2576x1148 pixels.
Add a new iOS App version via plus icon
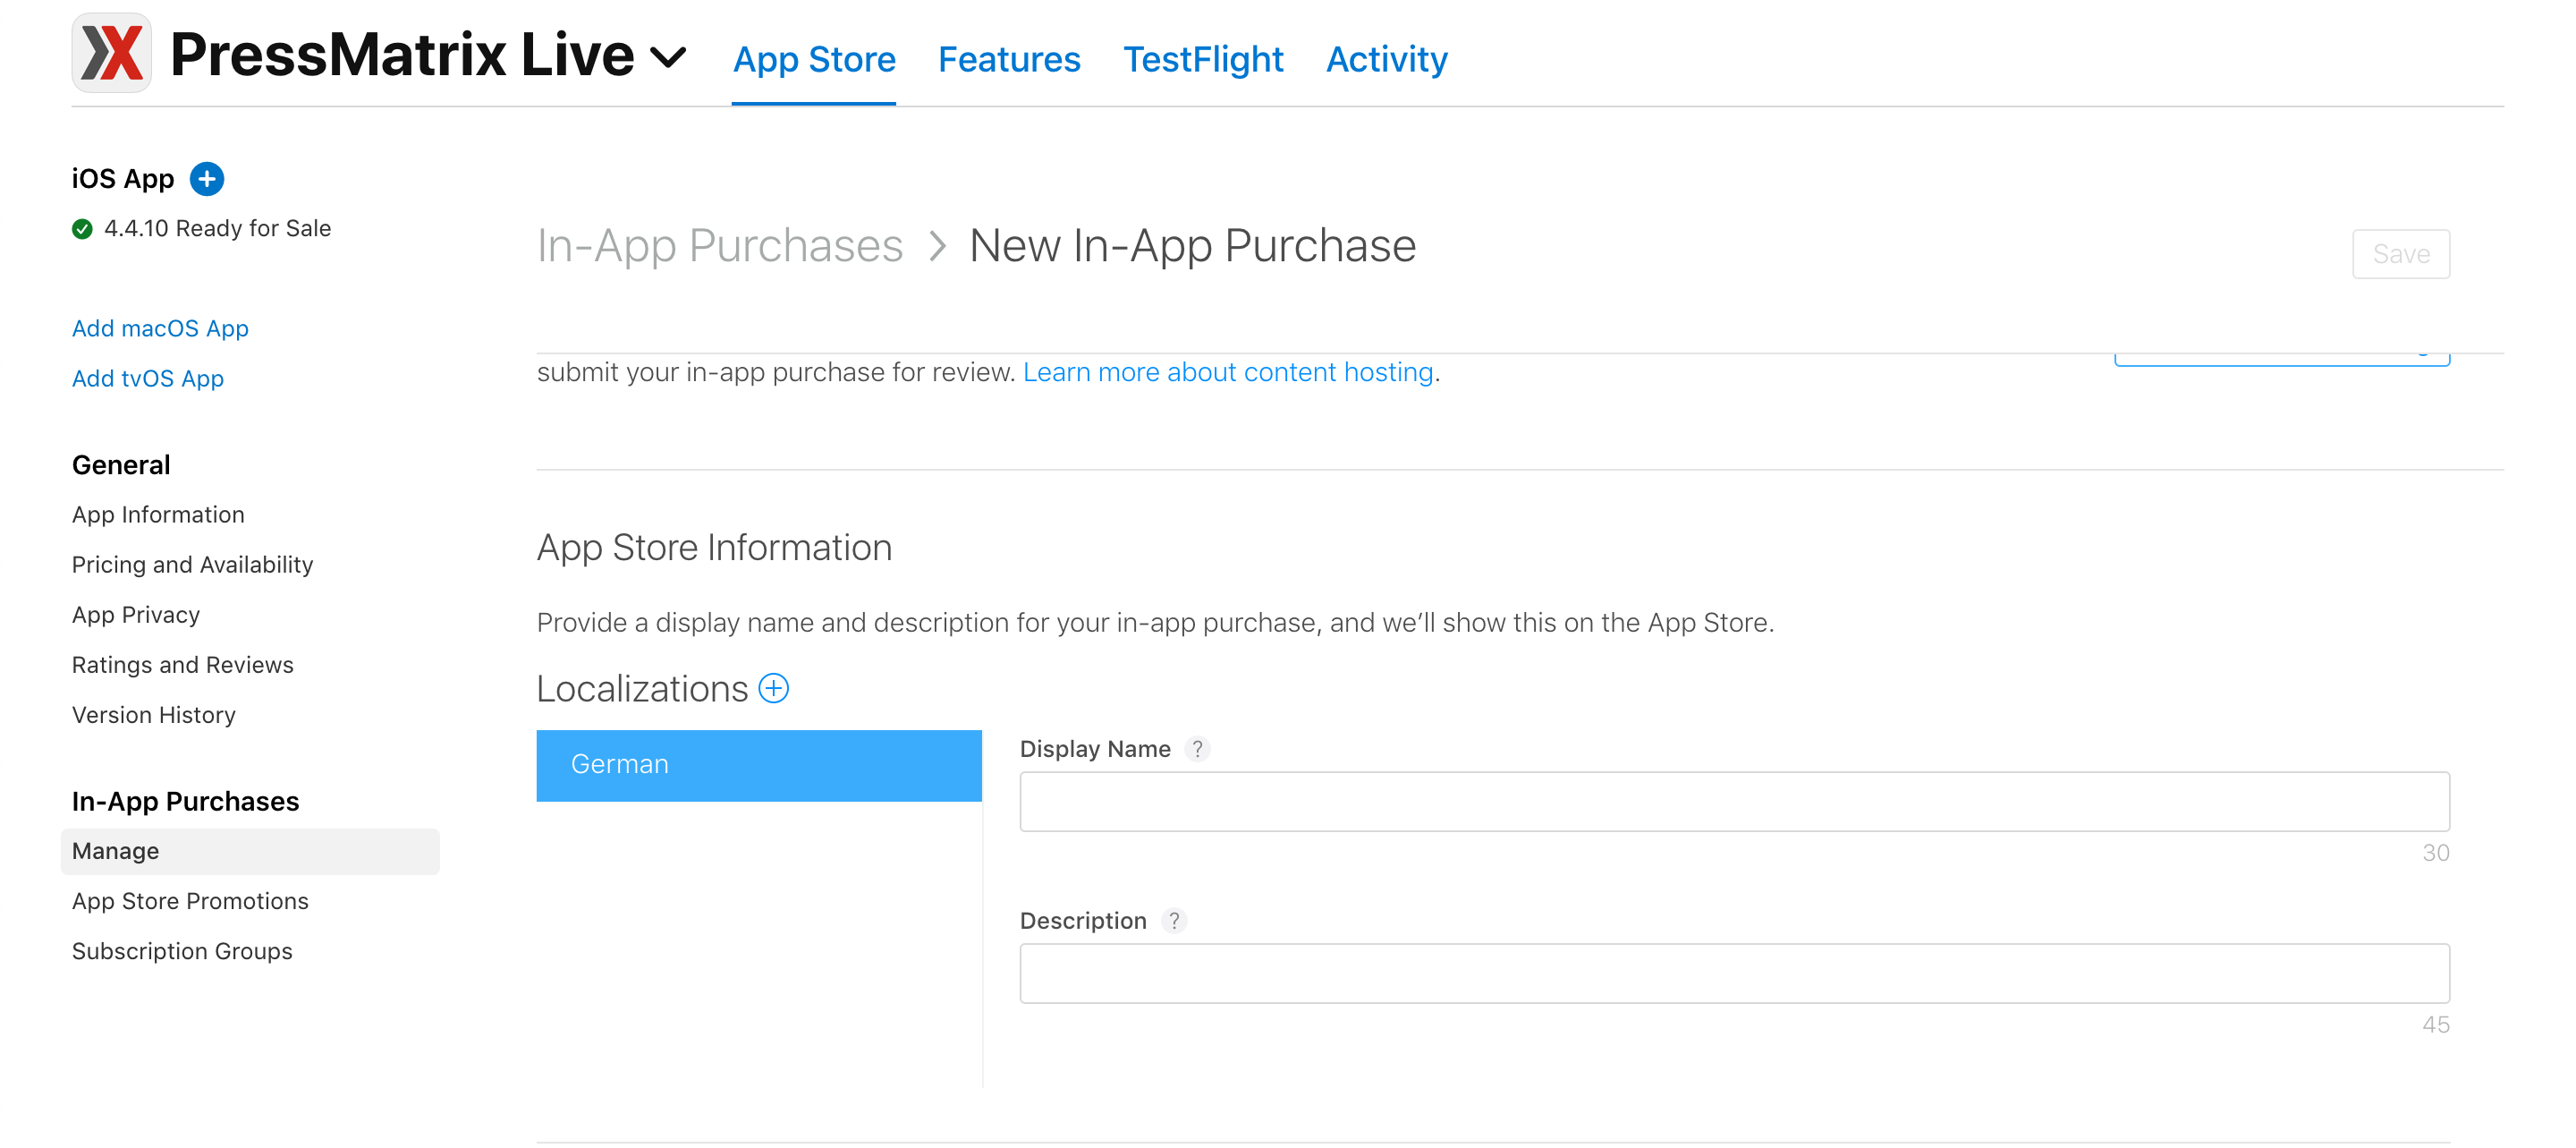click(x=207, y=179)
